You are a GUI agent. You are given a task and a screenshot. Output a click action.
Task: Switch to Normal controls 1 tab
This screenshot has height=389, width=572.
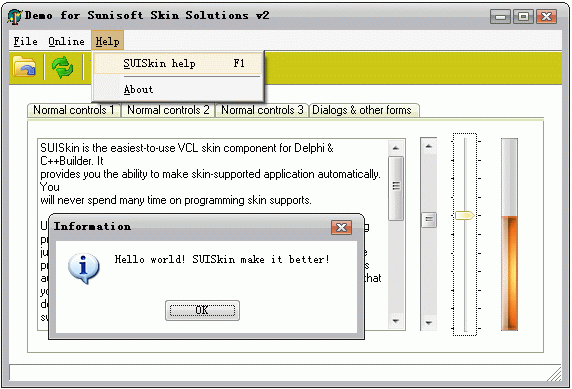coord(74,110)
